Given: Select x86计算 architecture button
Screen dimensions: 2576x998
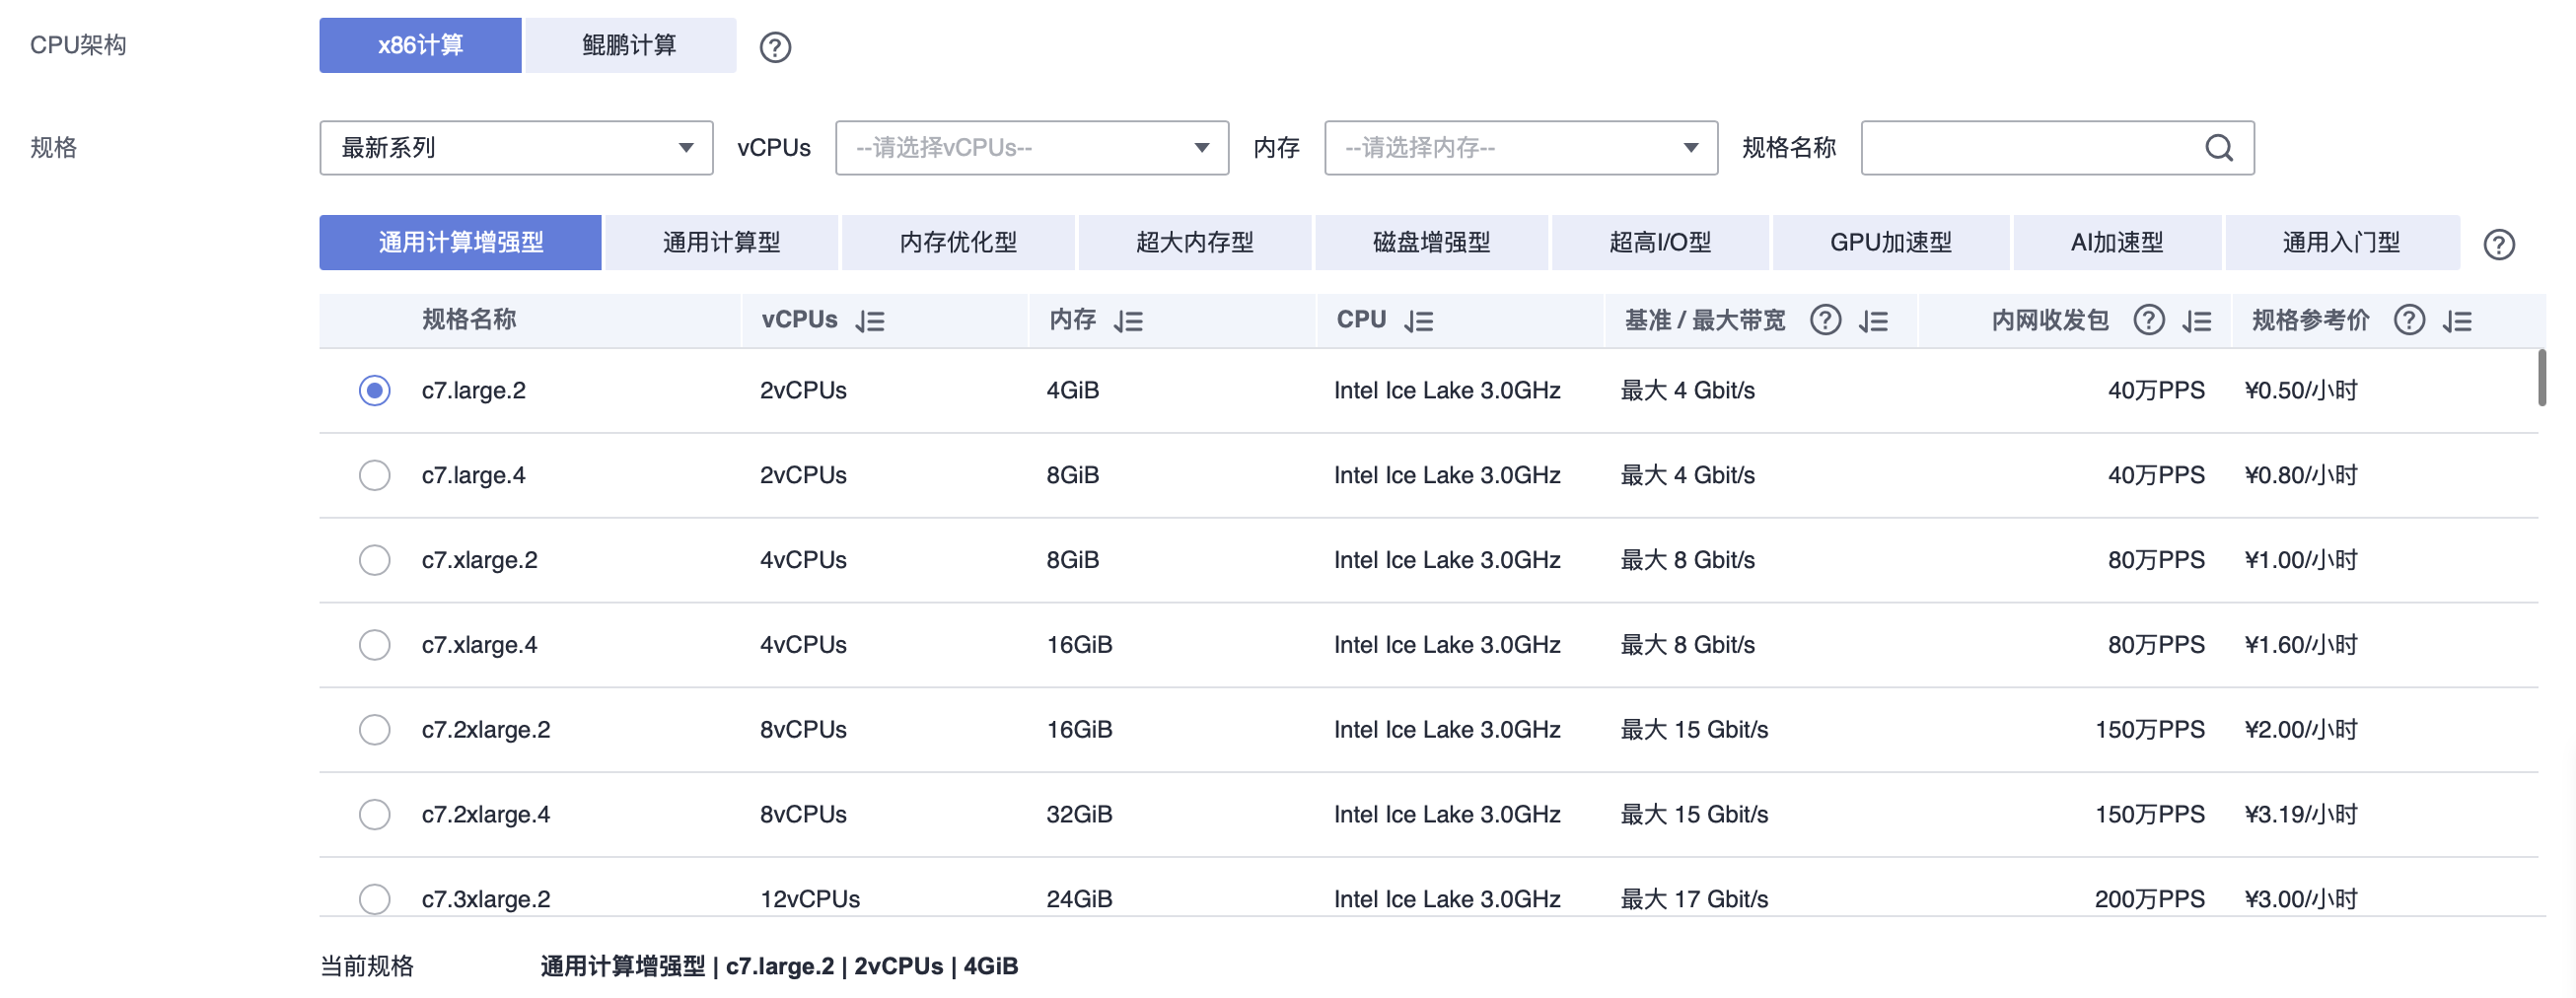Looking at the screenshot, I should [420, 45].
